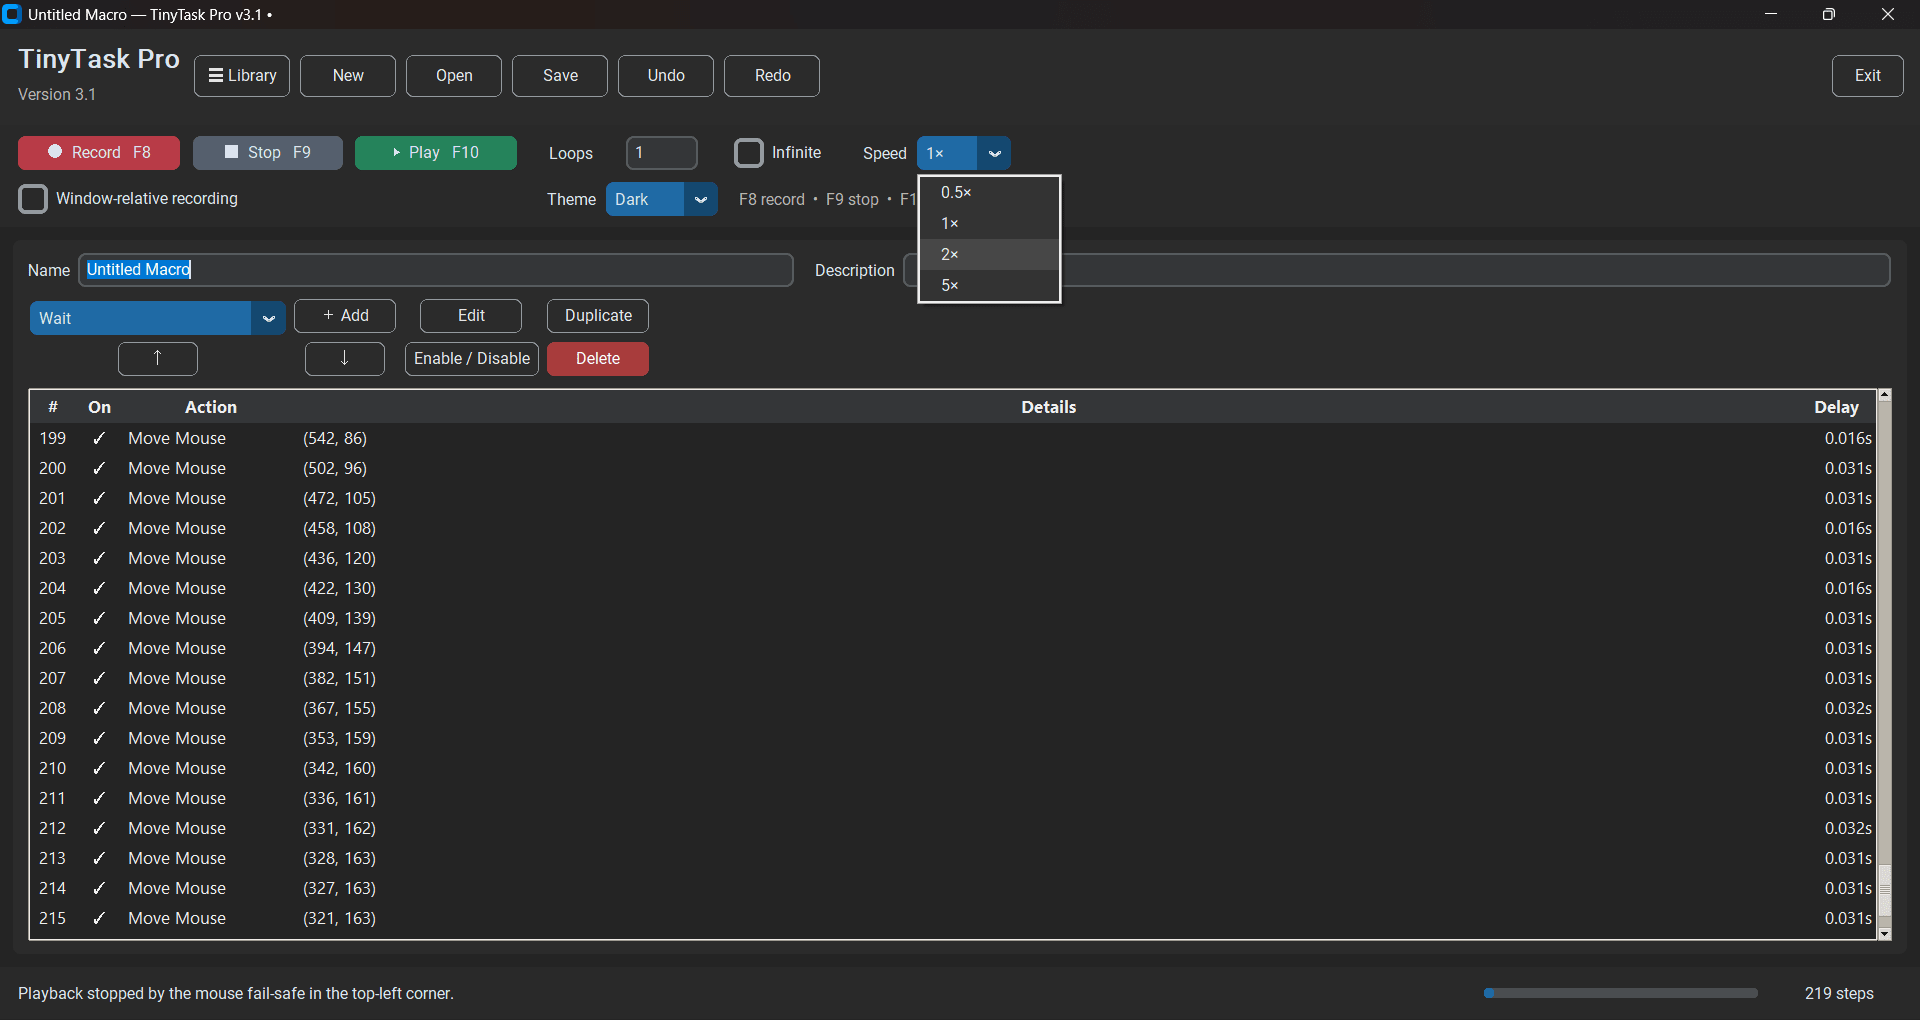Image resolution: width=1920 pixels, height=1020 pixels.
Task: Click the step list scrollbar thumb
Action: pyautogui.click(x=1885, y=890)
